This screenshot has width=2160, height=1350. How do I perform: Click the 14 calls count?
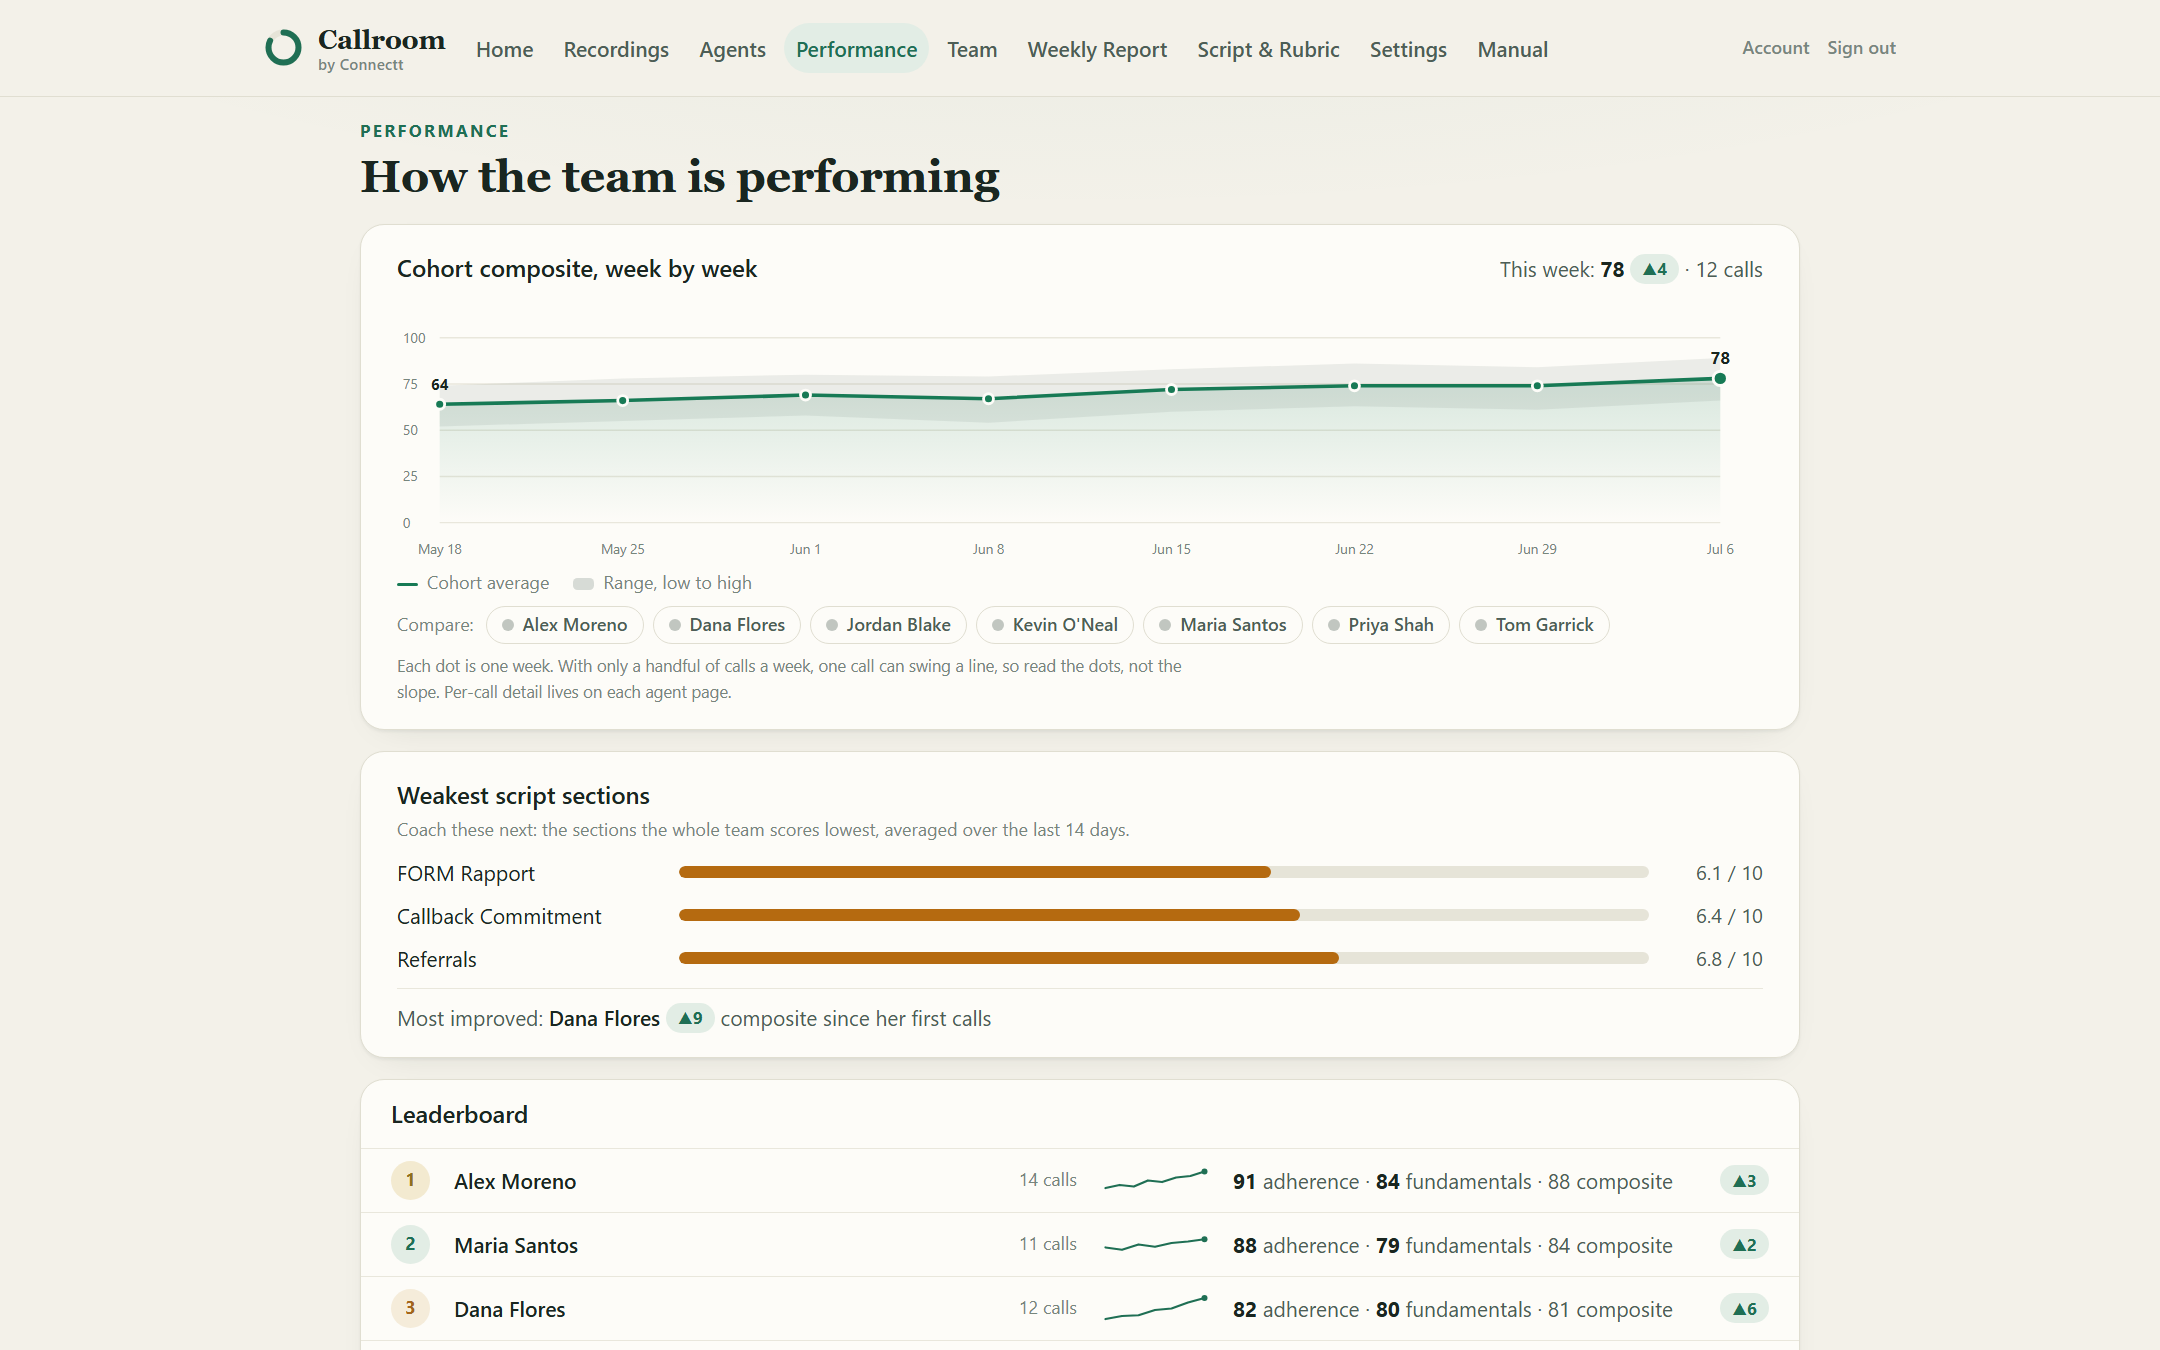1048,1180
